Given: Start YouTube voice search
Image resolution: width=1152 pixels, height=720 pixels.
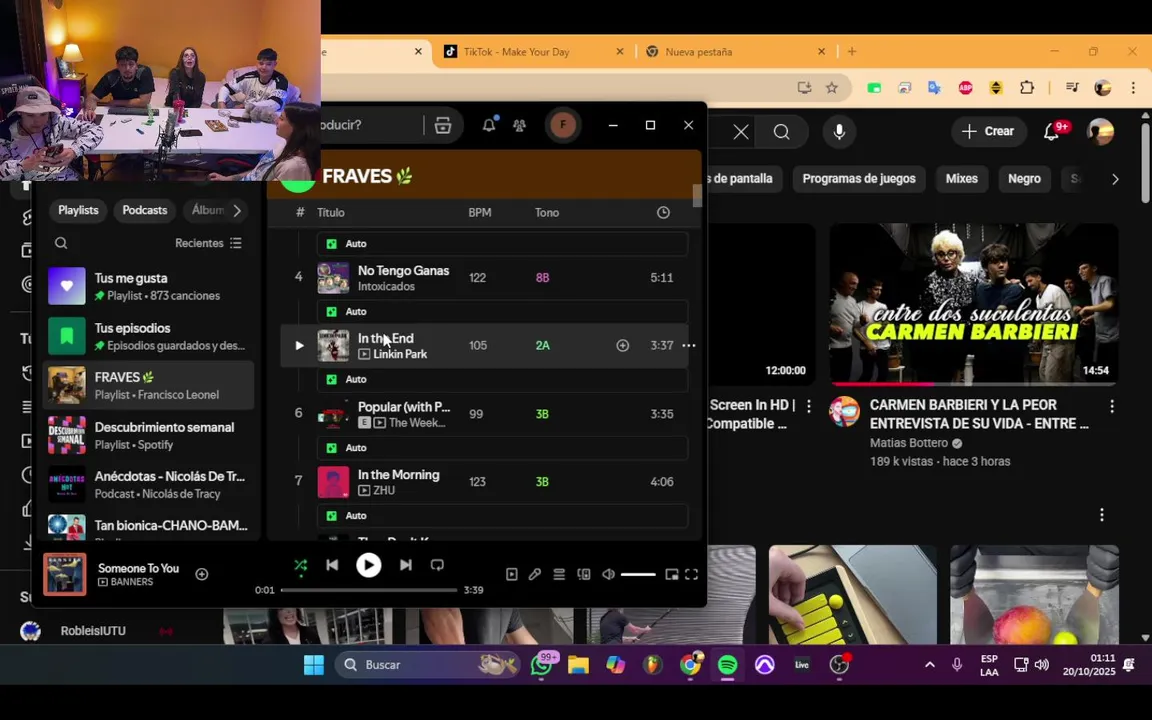Looking at the screenshot, I should 839,132.
